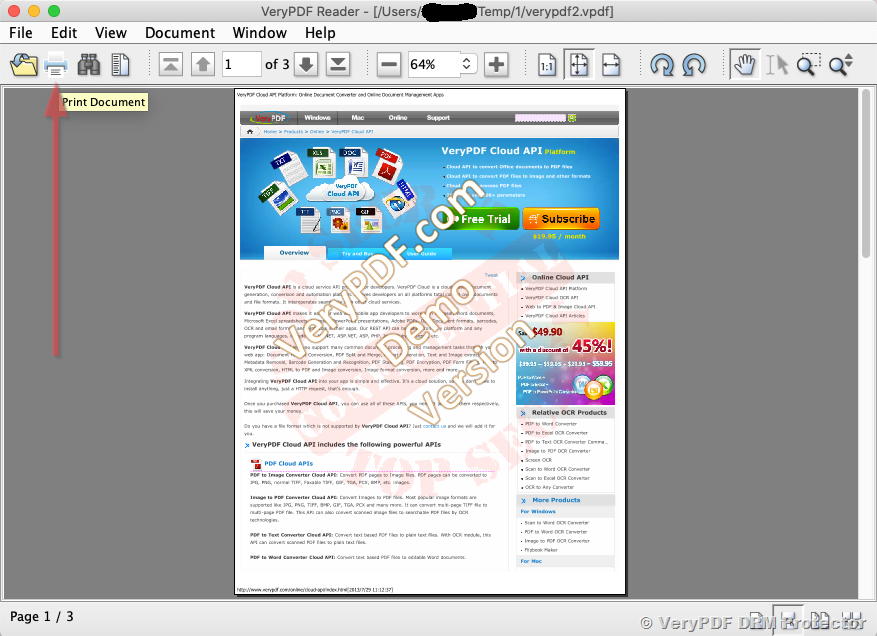The width and height of the screenshot is (877, 636).
Task: Toggle the utility pane icon
Action: point(121,65)
